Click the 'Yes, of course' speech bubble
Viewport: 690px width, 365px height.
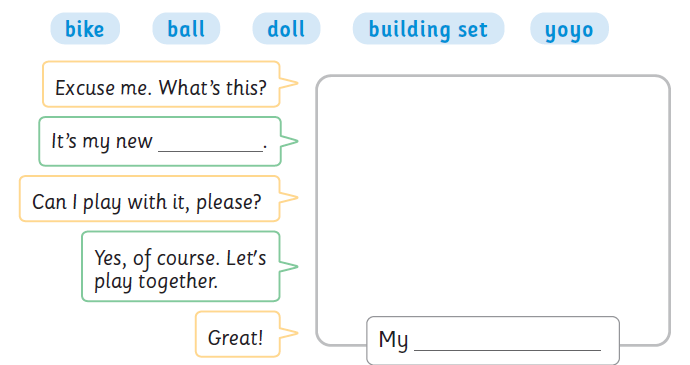pos(180,266)
